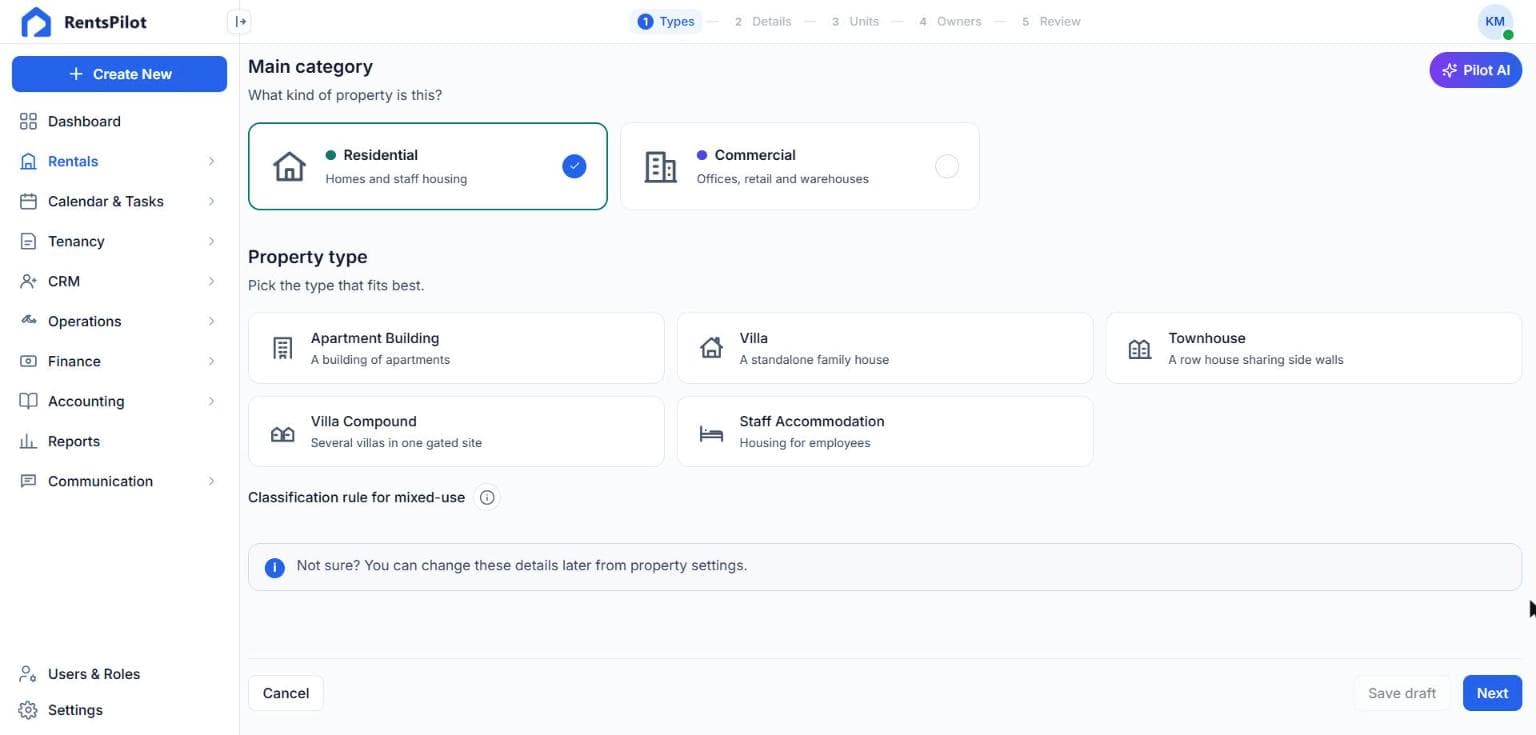1536x735 pixels.
Task: Expand the Tenancy submenu chevron
Action: coord(211,241)
